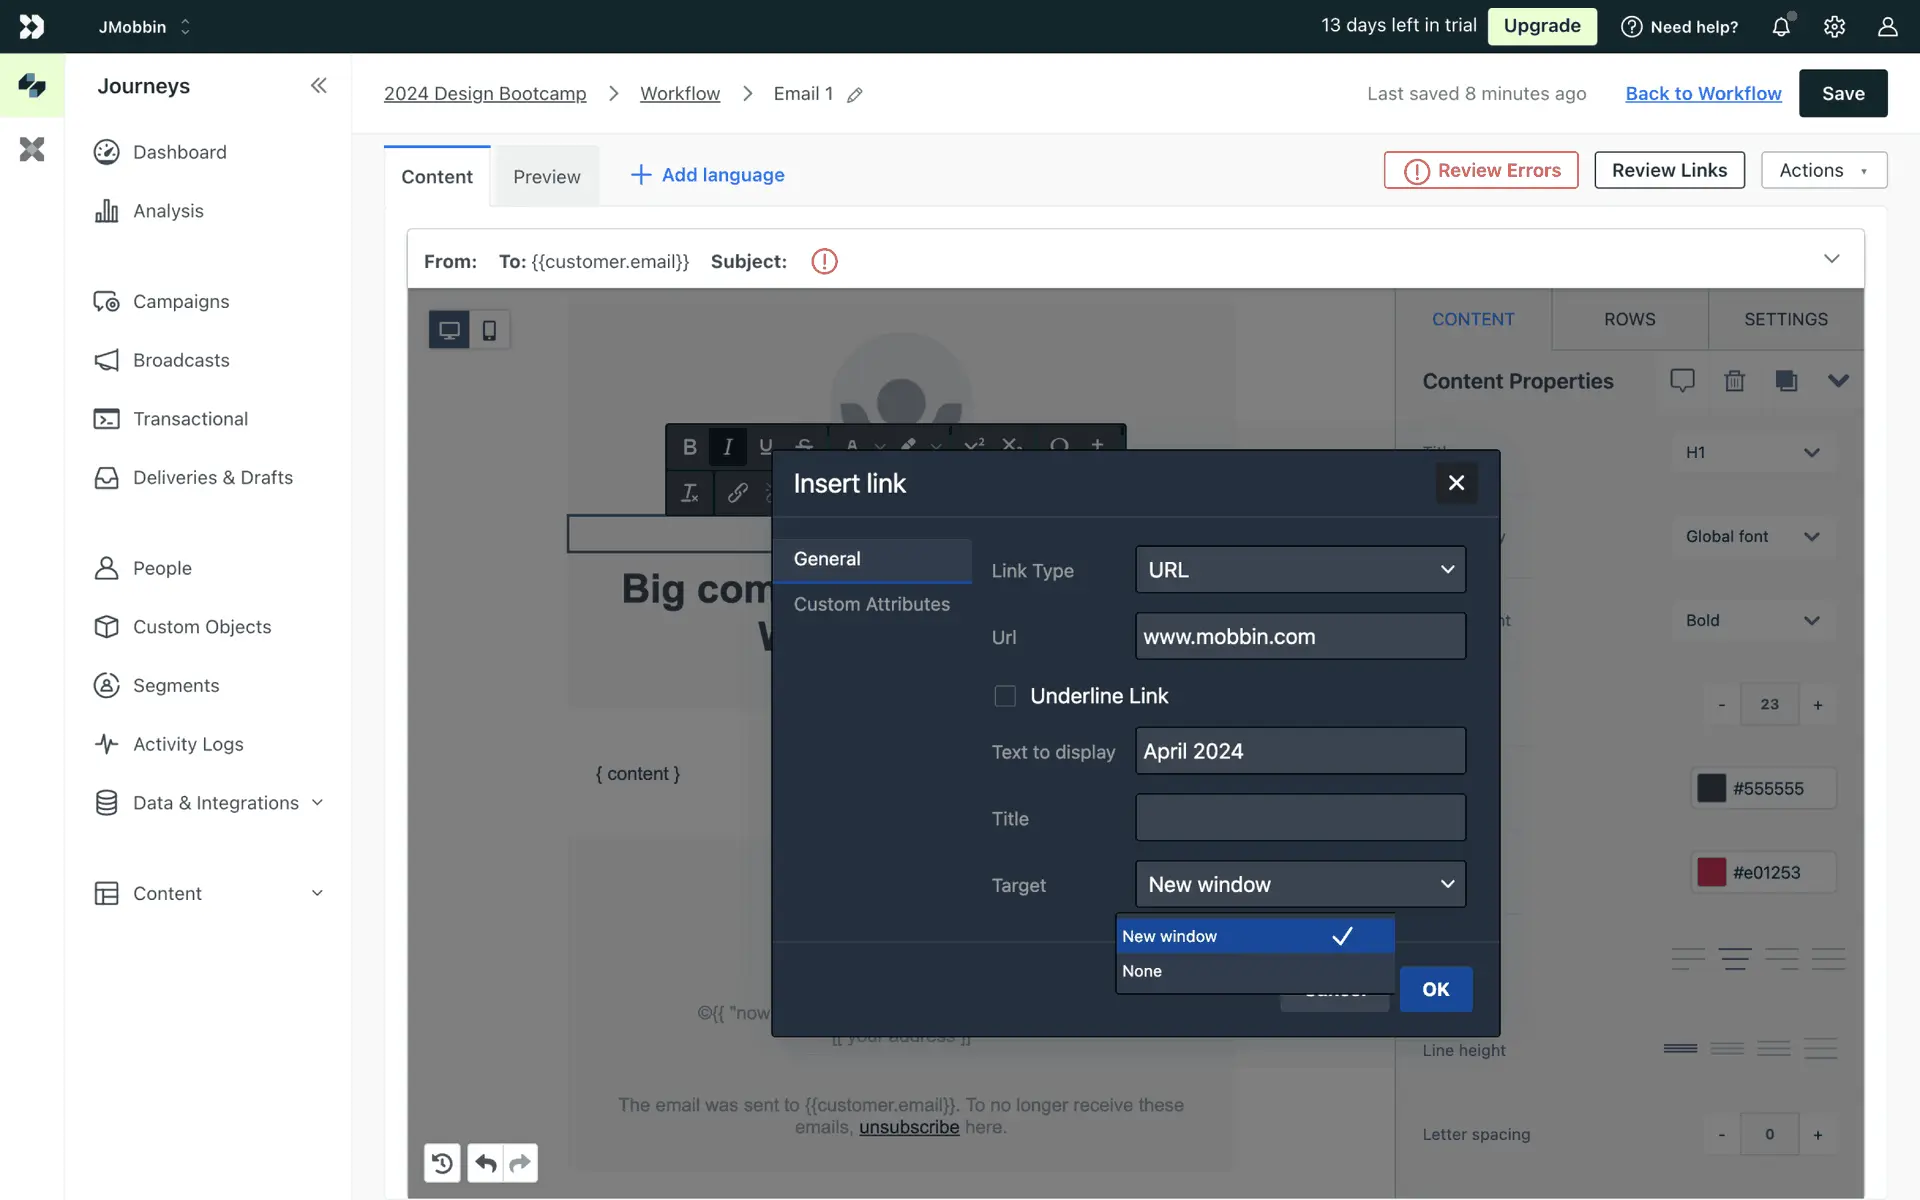Click the undo arrow icon
The image size is (1920, 1200).
pos(485,1163)
